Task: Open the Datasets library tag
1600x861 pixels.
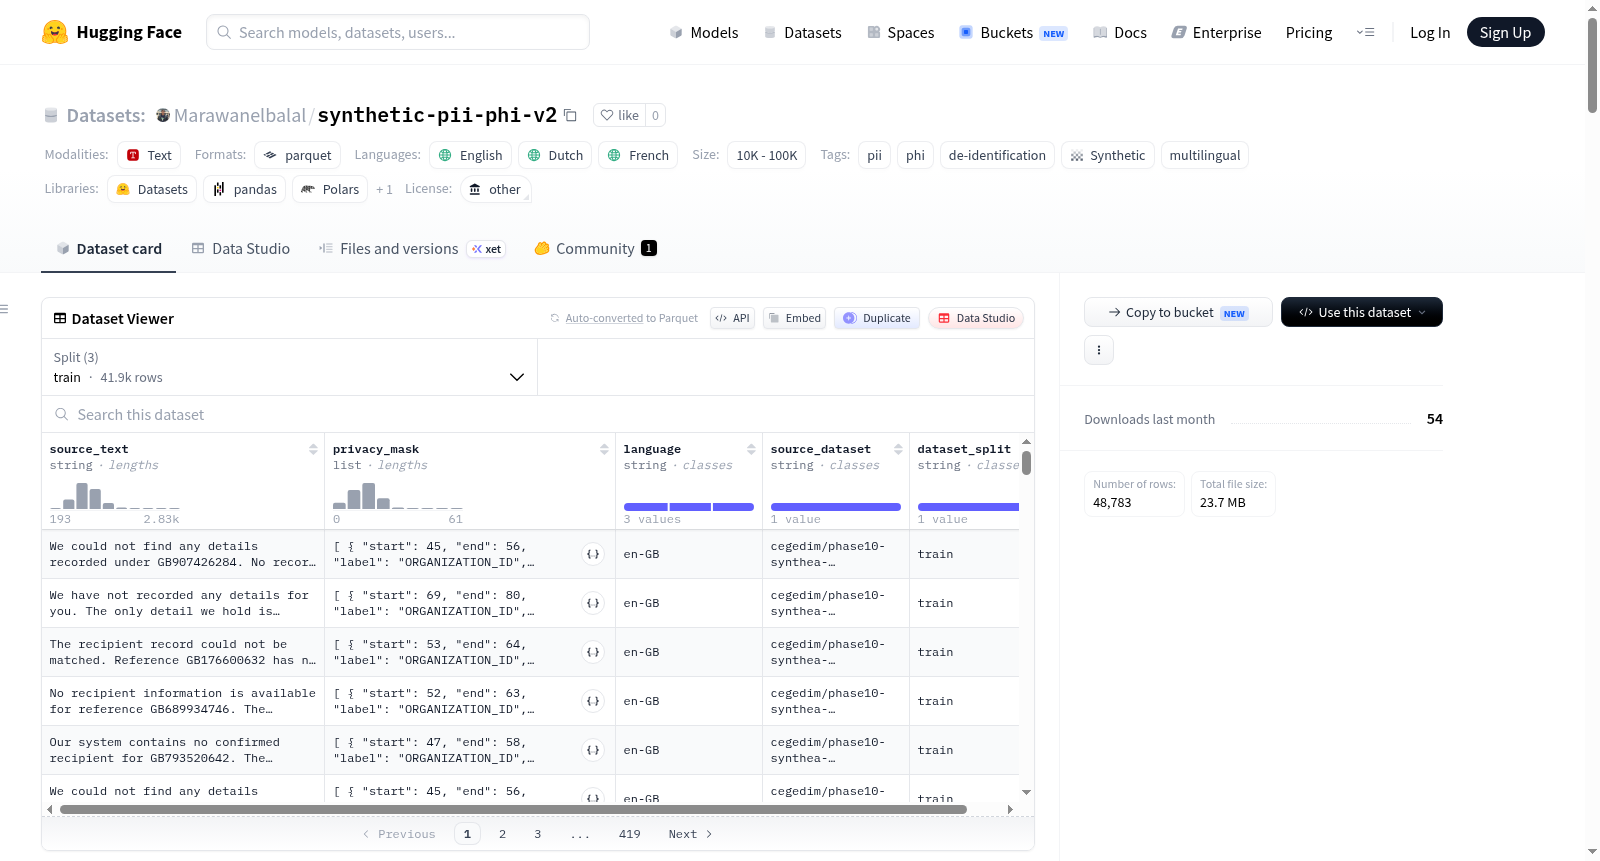Action: (x=152, y=189)
